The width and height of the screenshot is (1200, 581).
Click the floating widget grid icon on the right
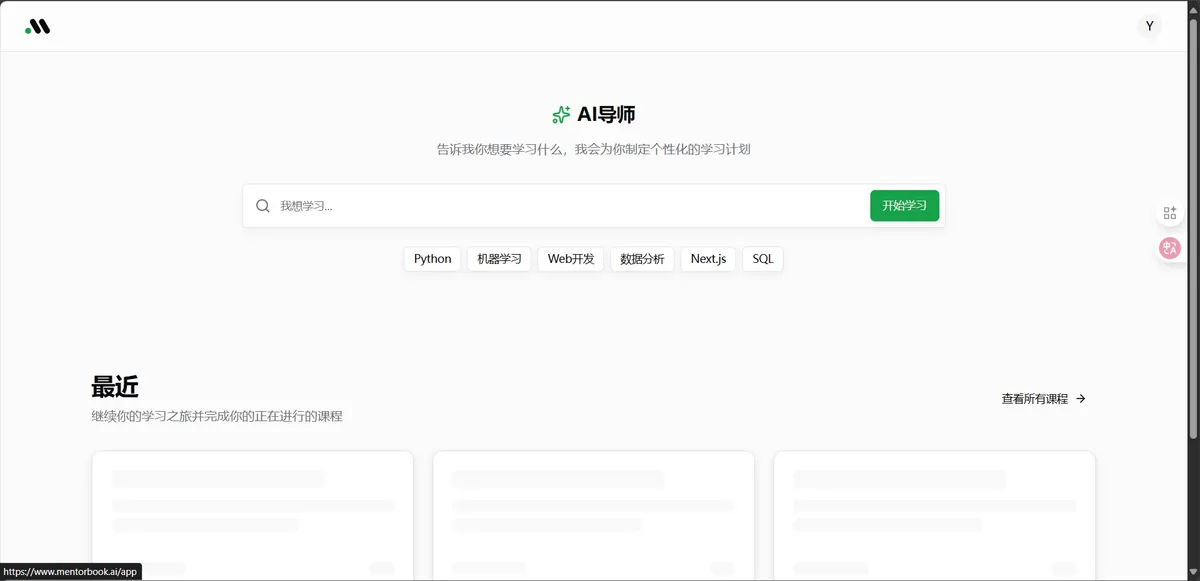(1170, 212)
